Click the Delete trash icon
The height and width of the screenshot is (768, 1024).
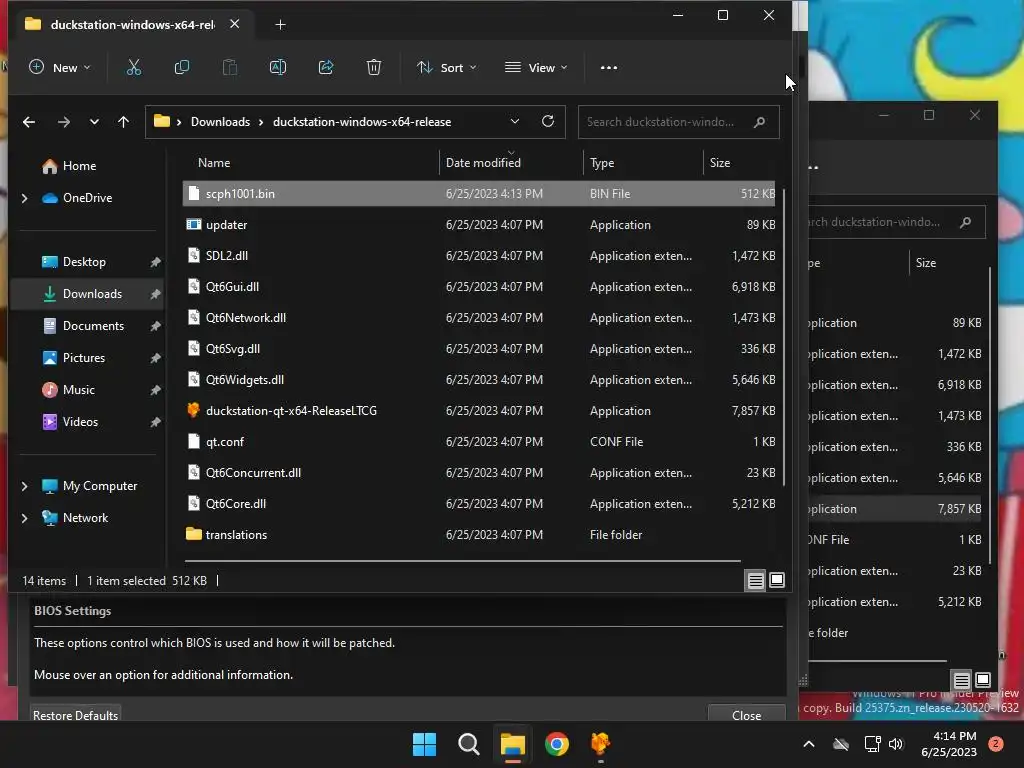[x=374, y=67]
